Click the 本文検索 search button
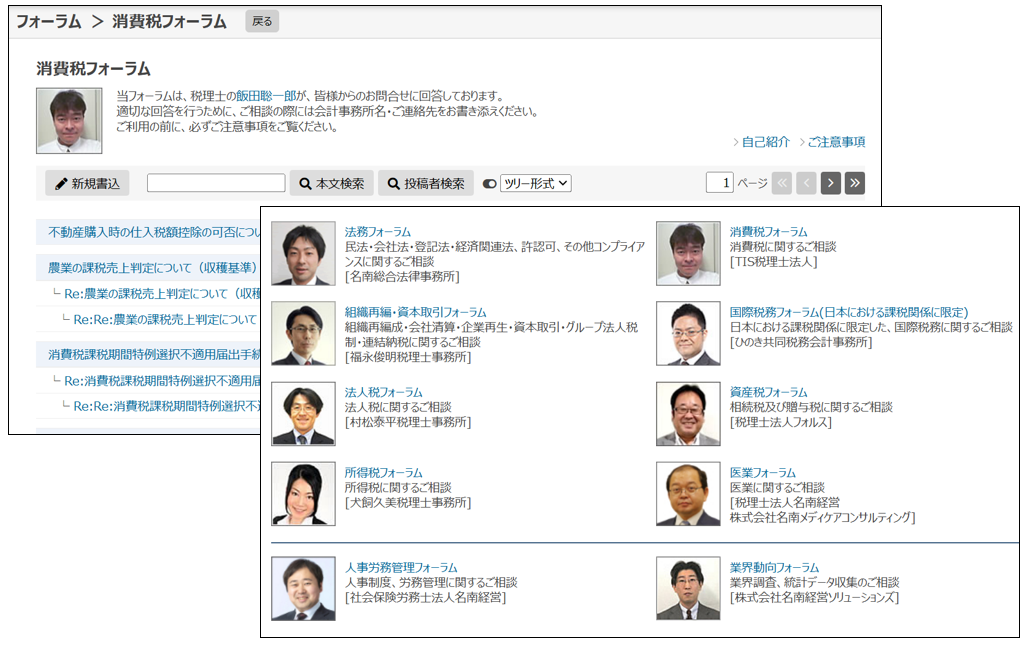This screenshot has height=646, width=1026. click(331, 183)
